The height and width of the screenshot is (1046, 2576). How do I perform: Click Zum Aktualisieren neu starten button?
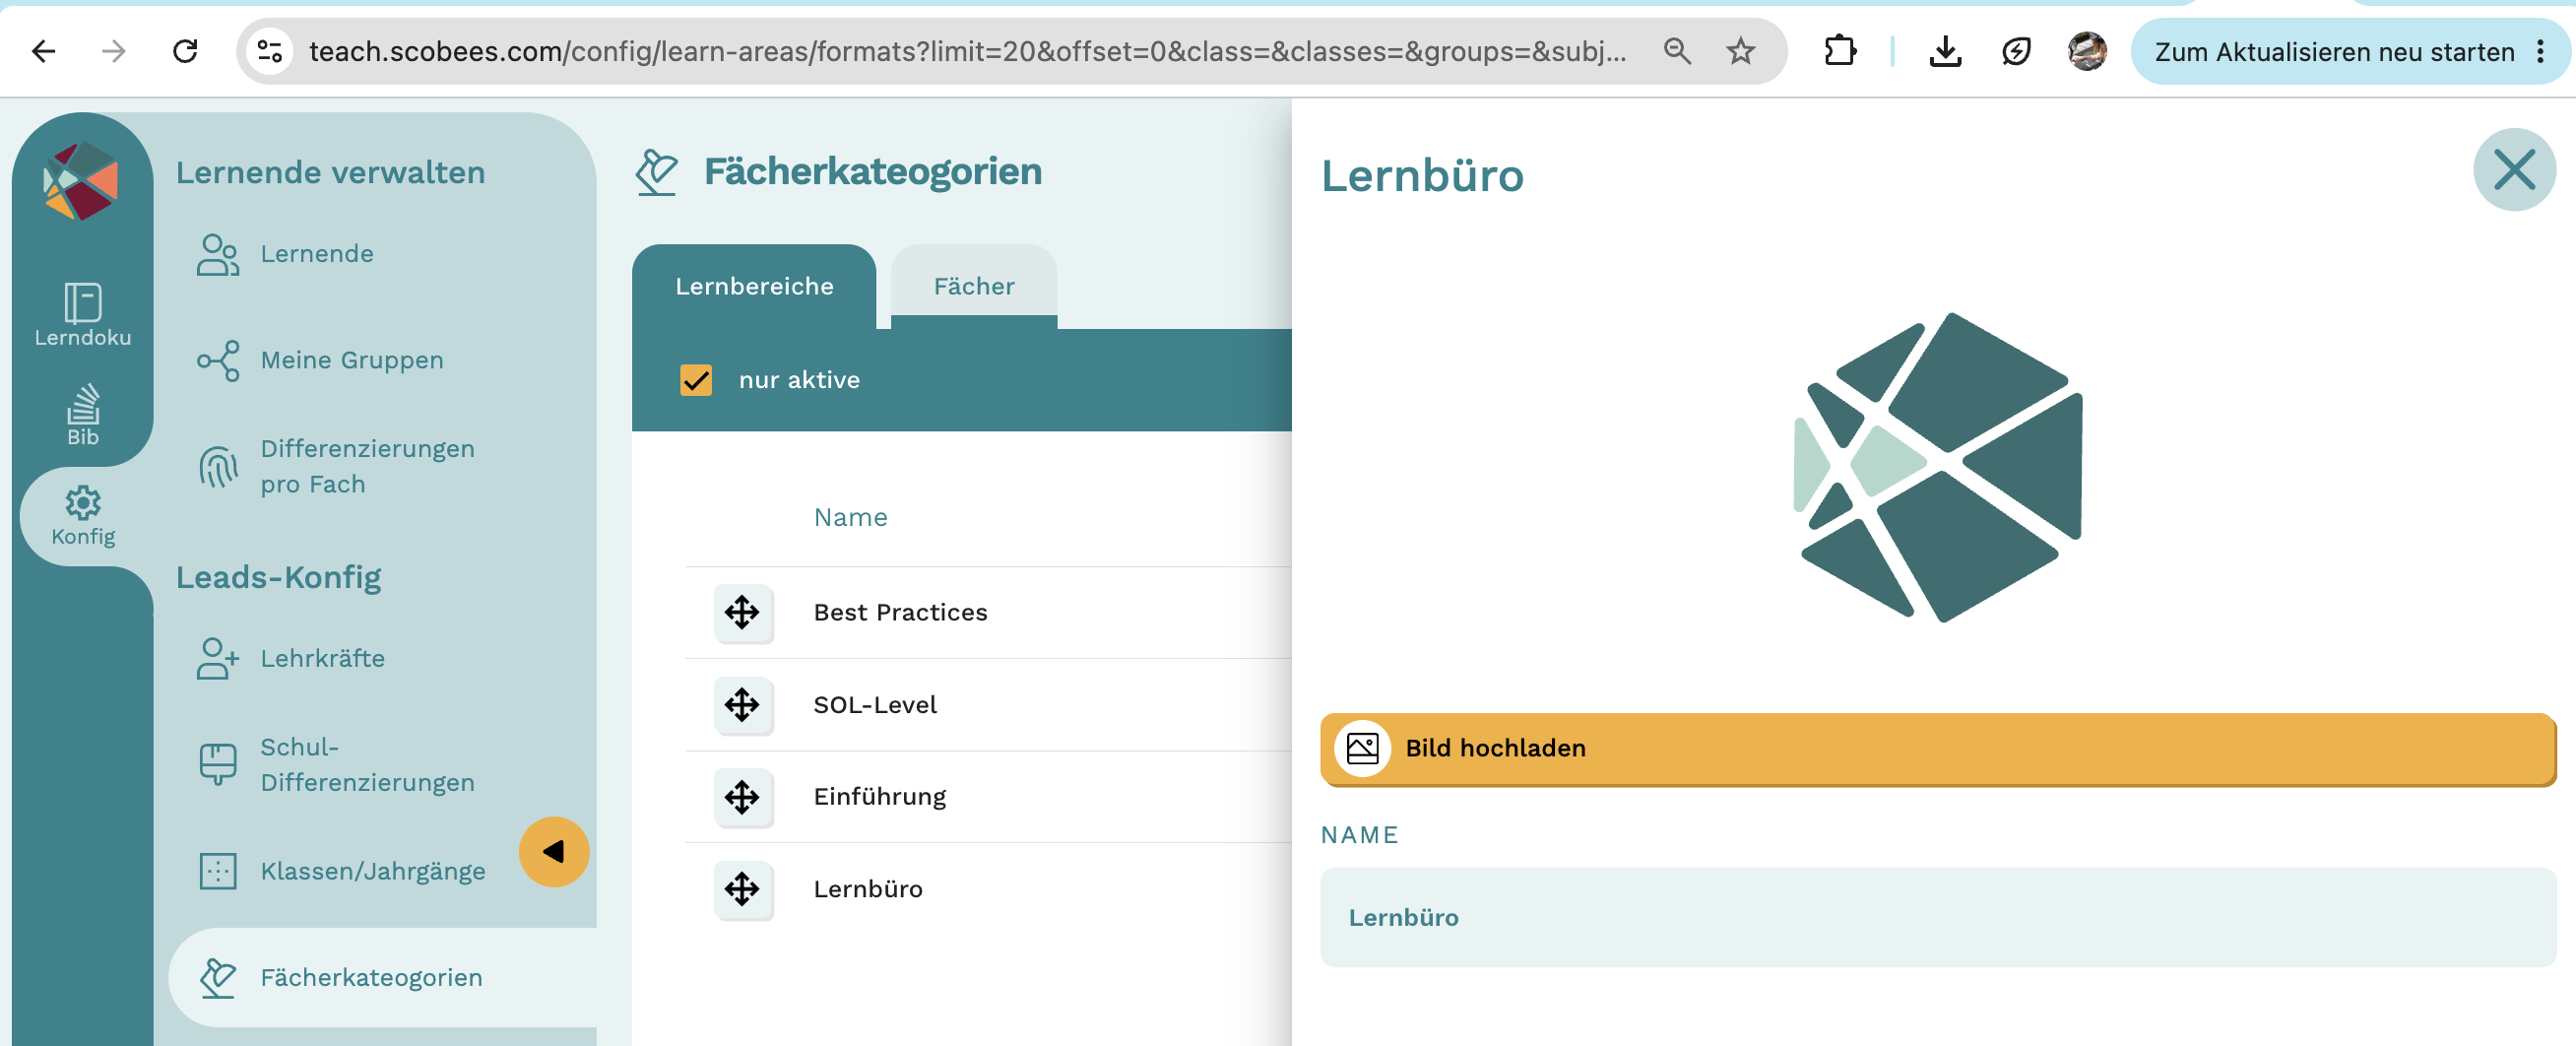tap(2334, 52)
